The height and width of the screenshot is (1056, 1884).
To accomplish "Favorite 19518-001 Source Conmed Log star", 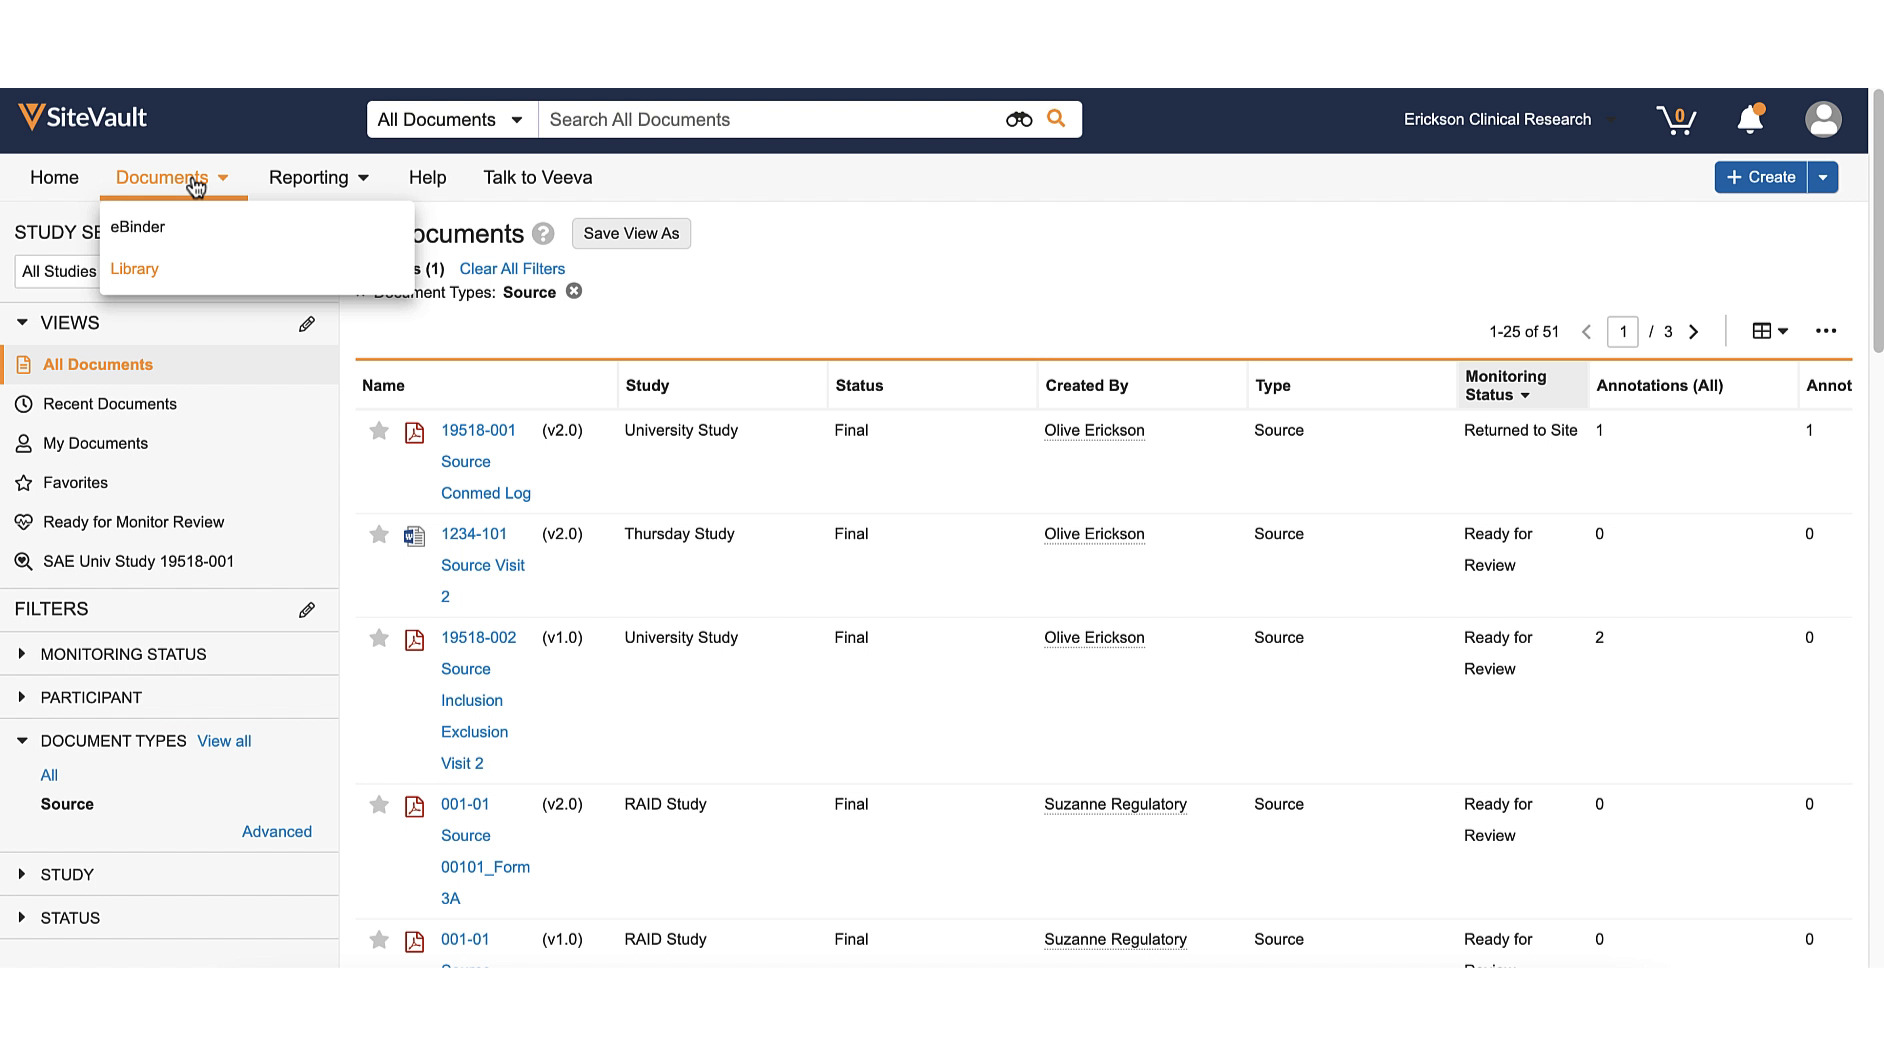I will (x=379, y=431).
